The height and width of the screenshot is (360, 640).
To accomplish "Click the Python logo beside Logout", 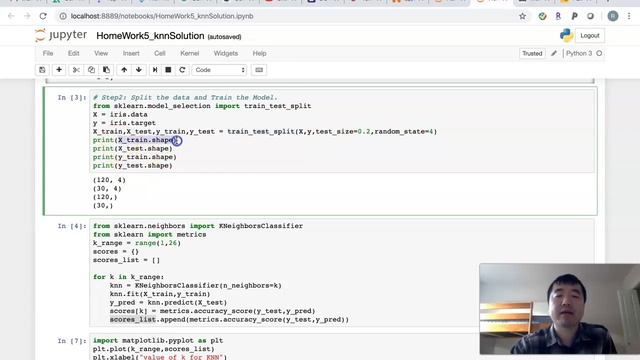I will [x=567, y=36].
